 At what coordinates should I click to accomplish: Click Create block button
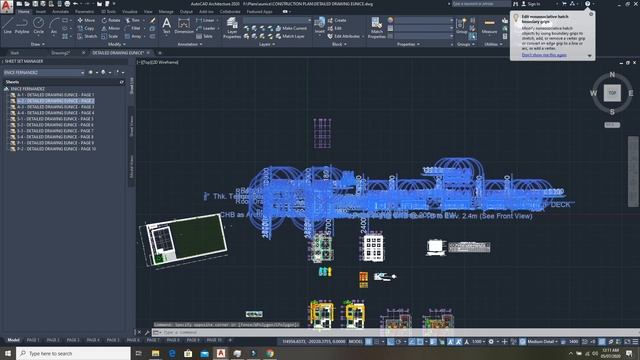[x=337, y=20]
